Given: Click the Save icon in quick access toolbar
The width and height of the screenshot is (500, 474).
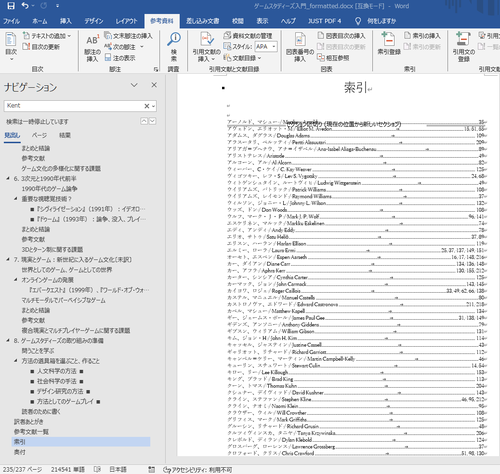Looking at the screenshot, I should 11,6.
